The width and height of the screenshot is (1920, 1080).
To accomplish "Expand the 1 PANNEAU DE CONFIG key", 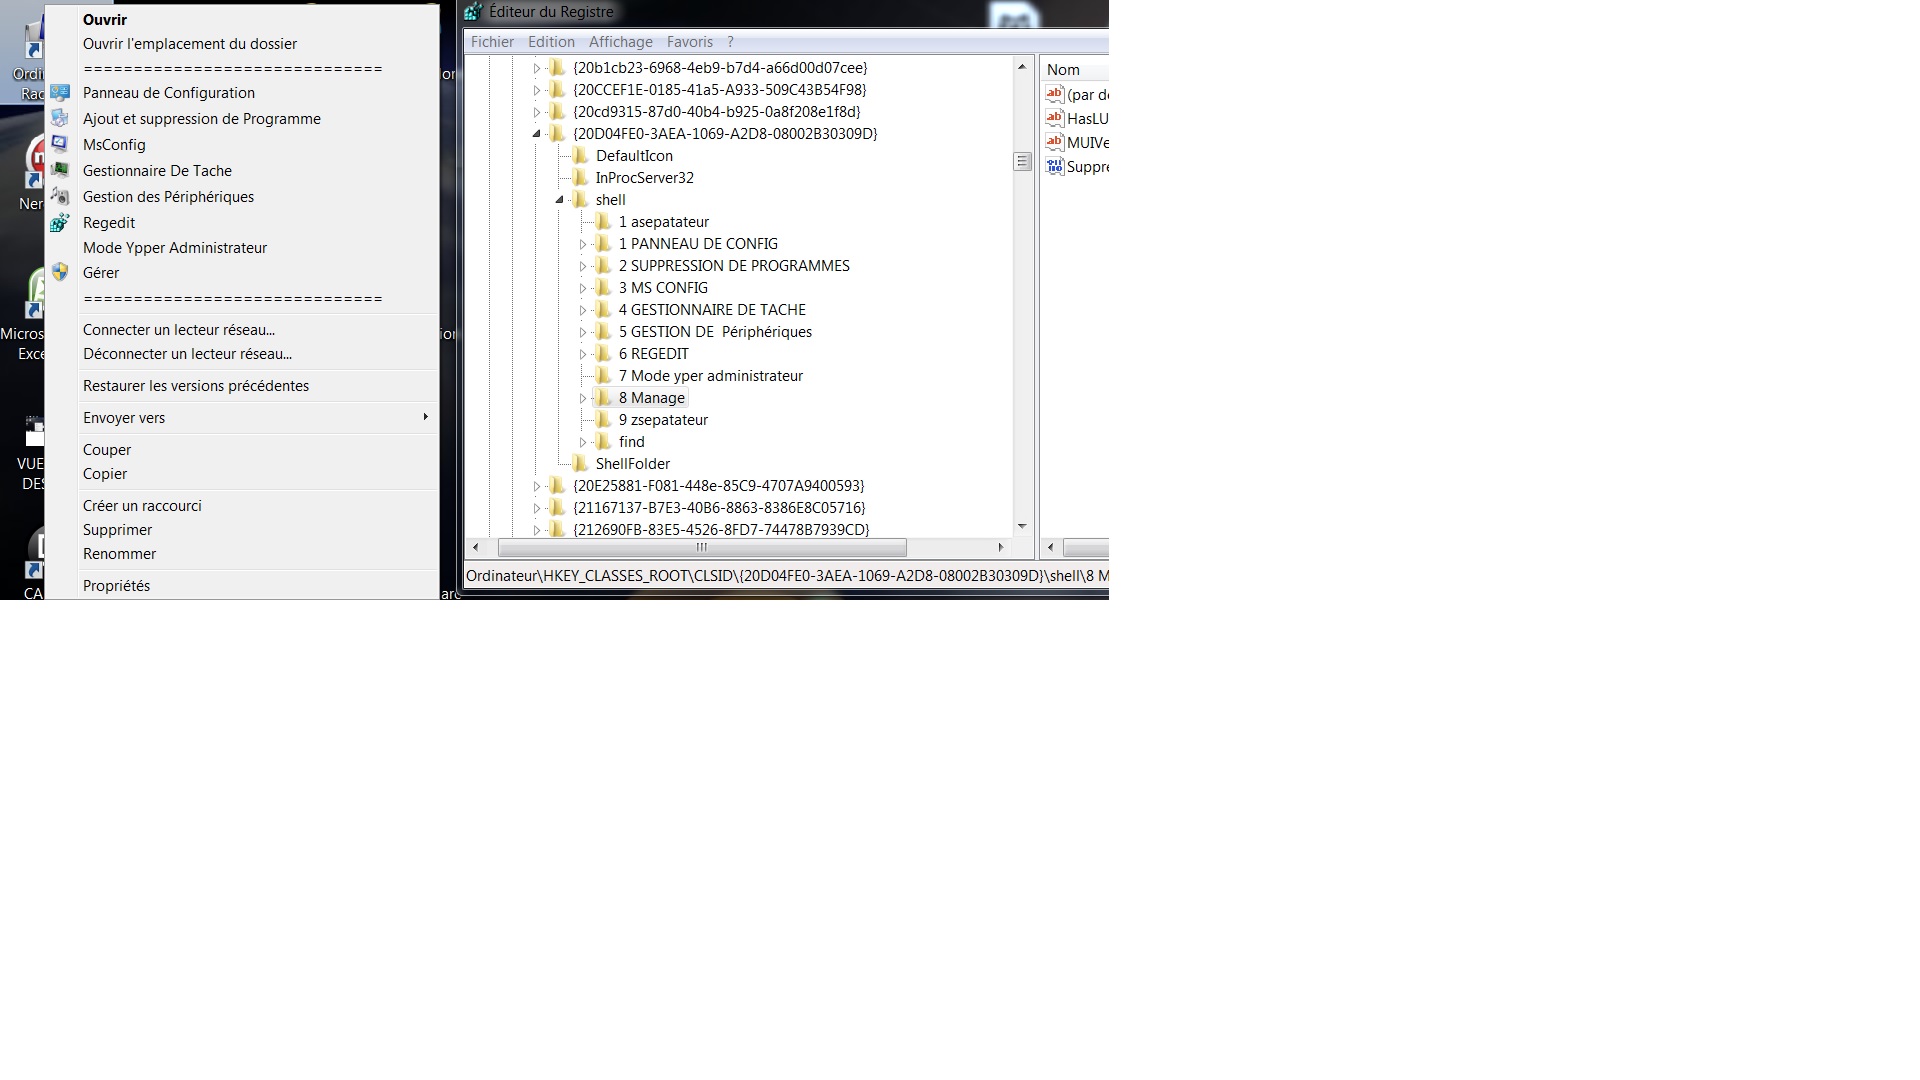I will (583, 244).
